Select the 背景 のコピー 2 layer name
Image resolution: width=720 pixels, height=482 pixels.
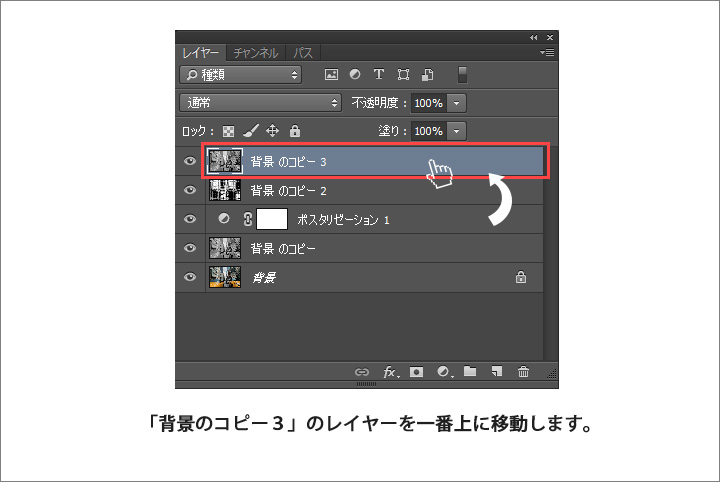tap(288, 191)
